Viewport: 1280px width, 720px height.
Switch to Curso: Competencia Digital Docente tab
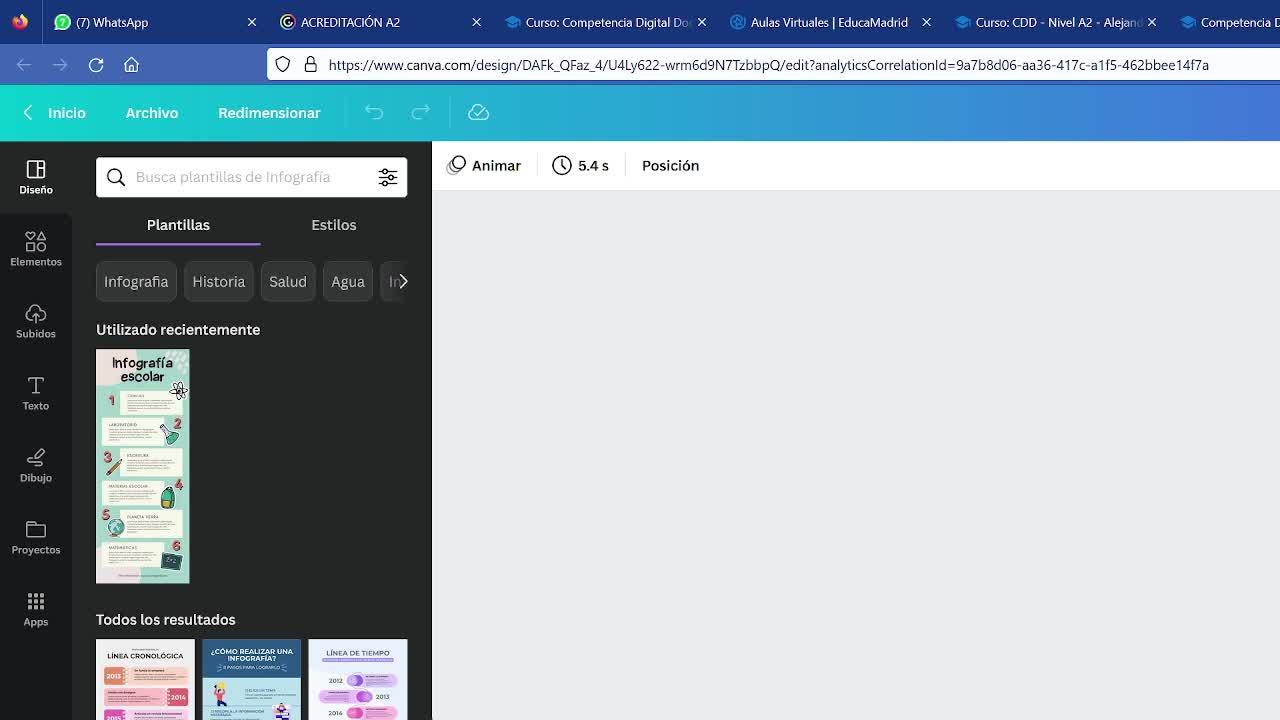click(605, 22)
